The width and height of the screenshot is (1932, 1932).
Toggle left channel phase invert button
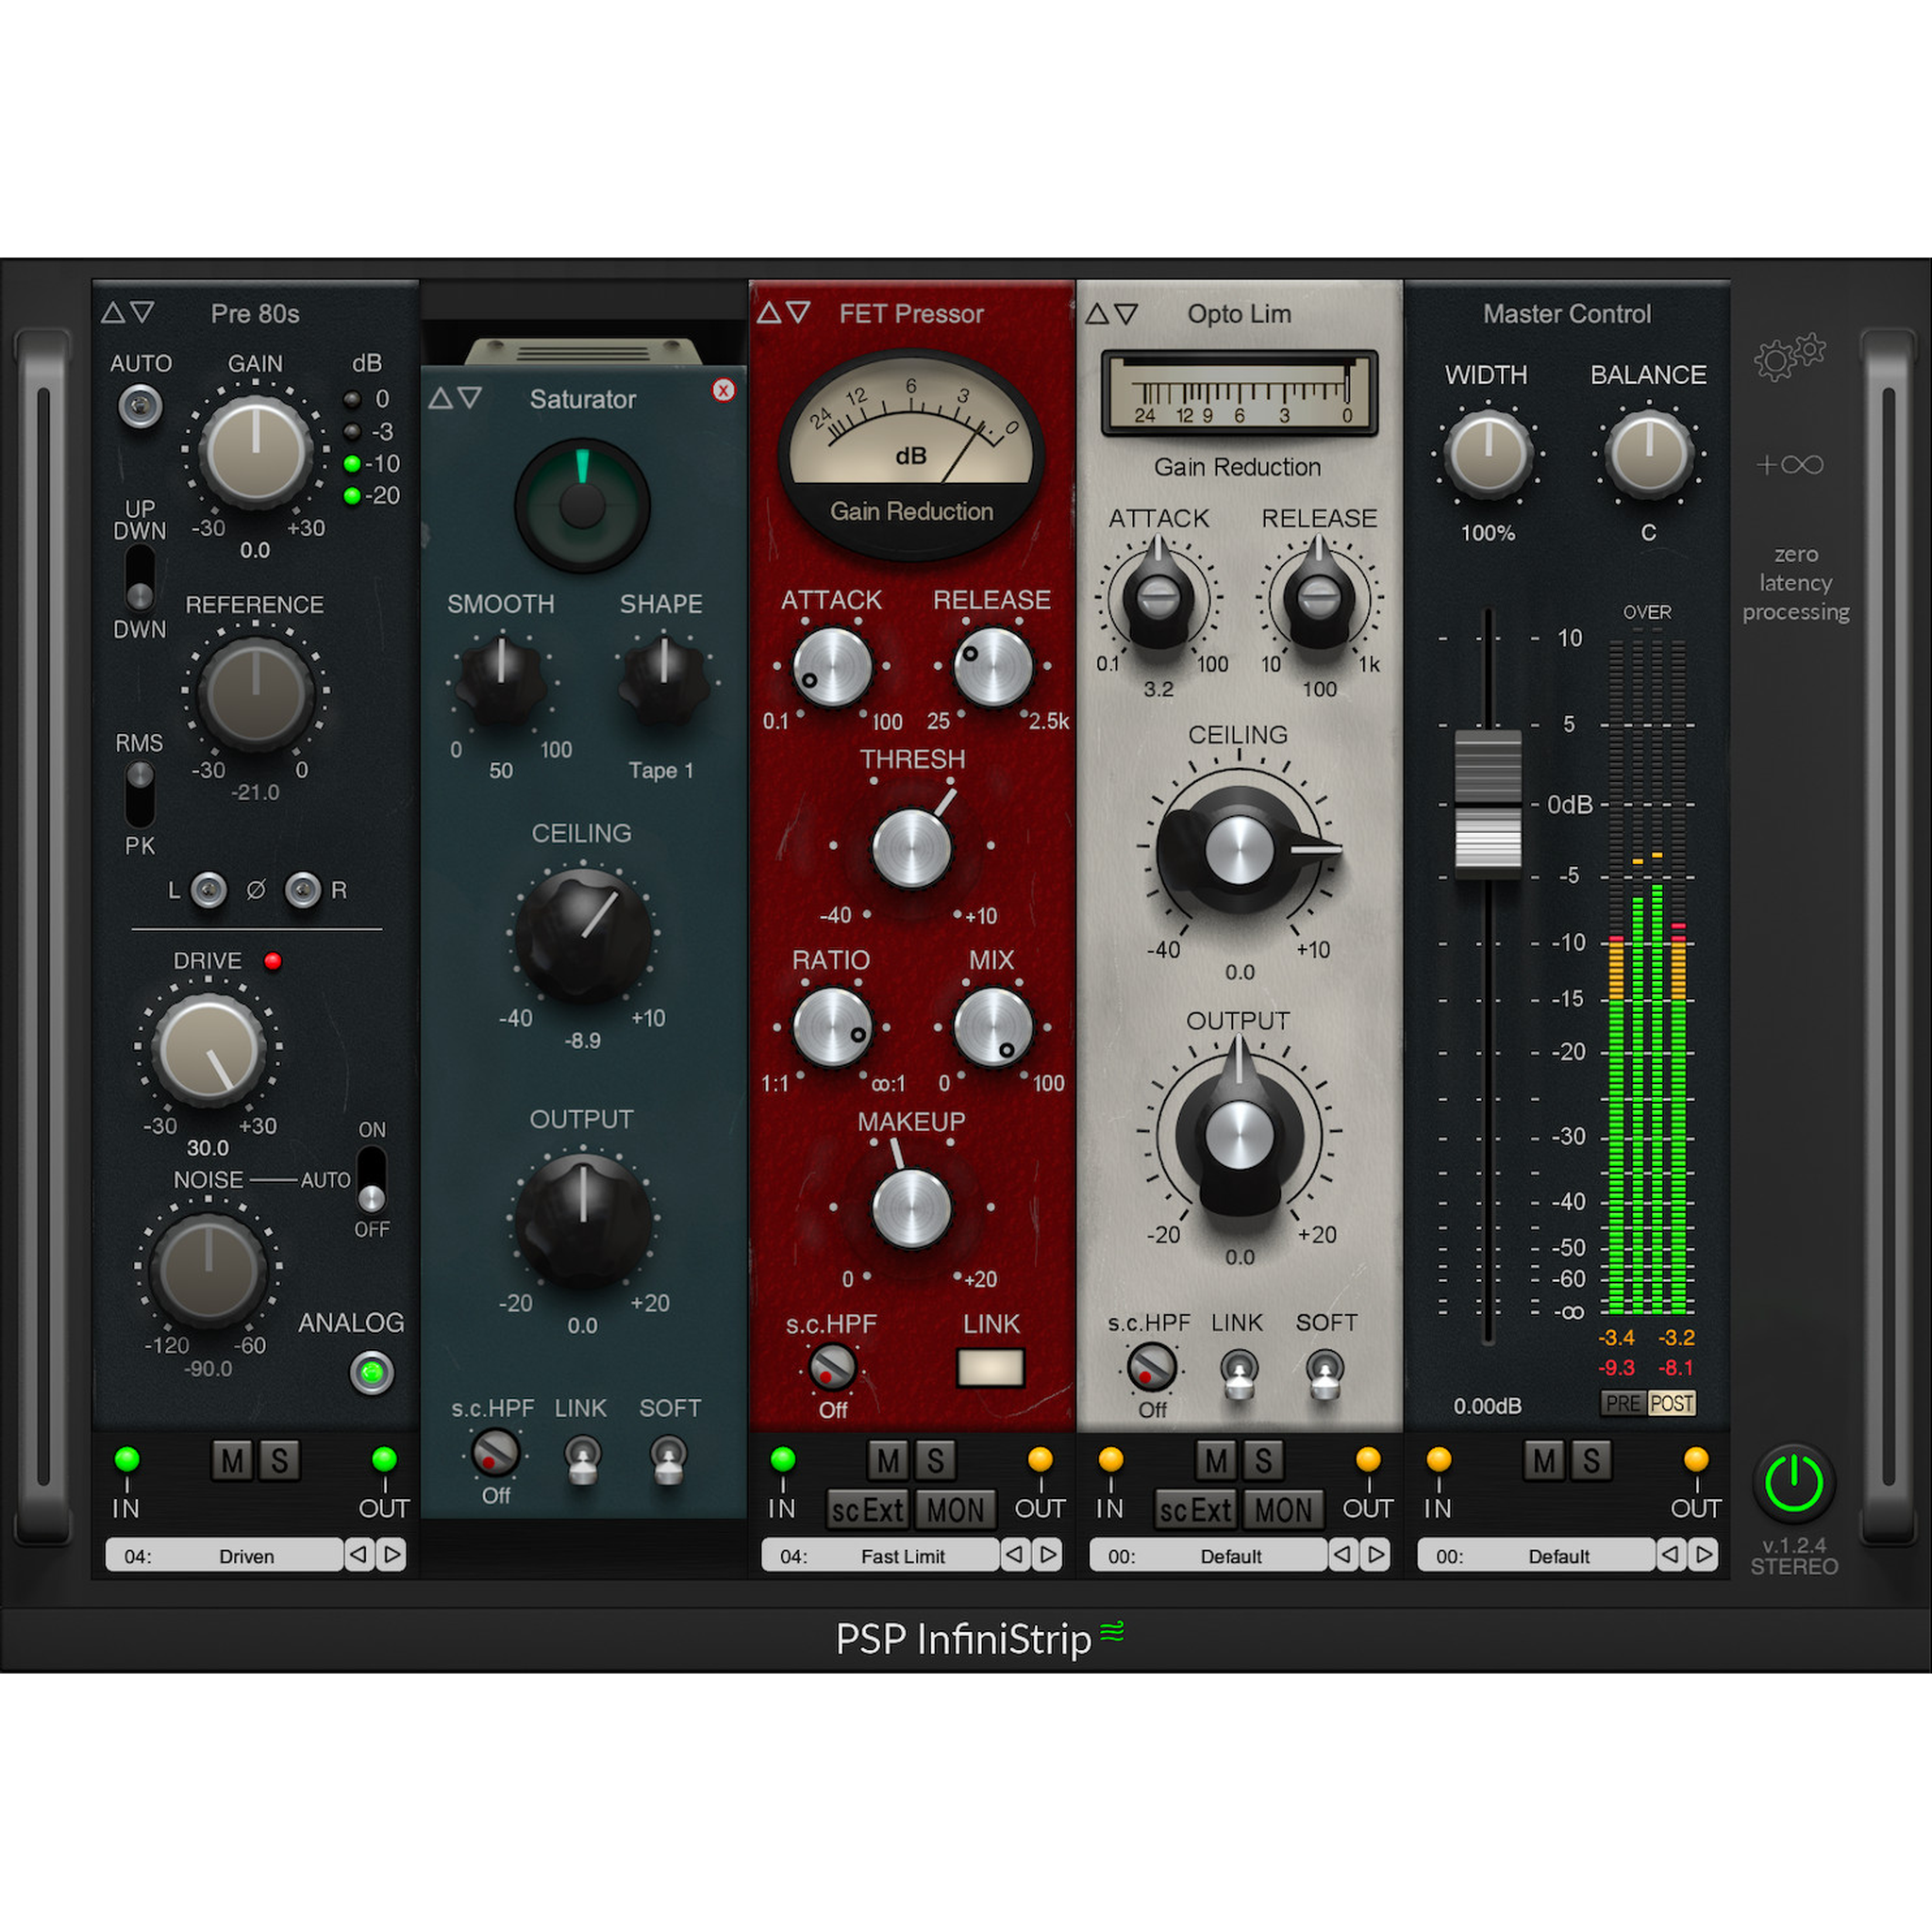208,889
